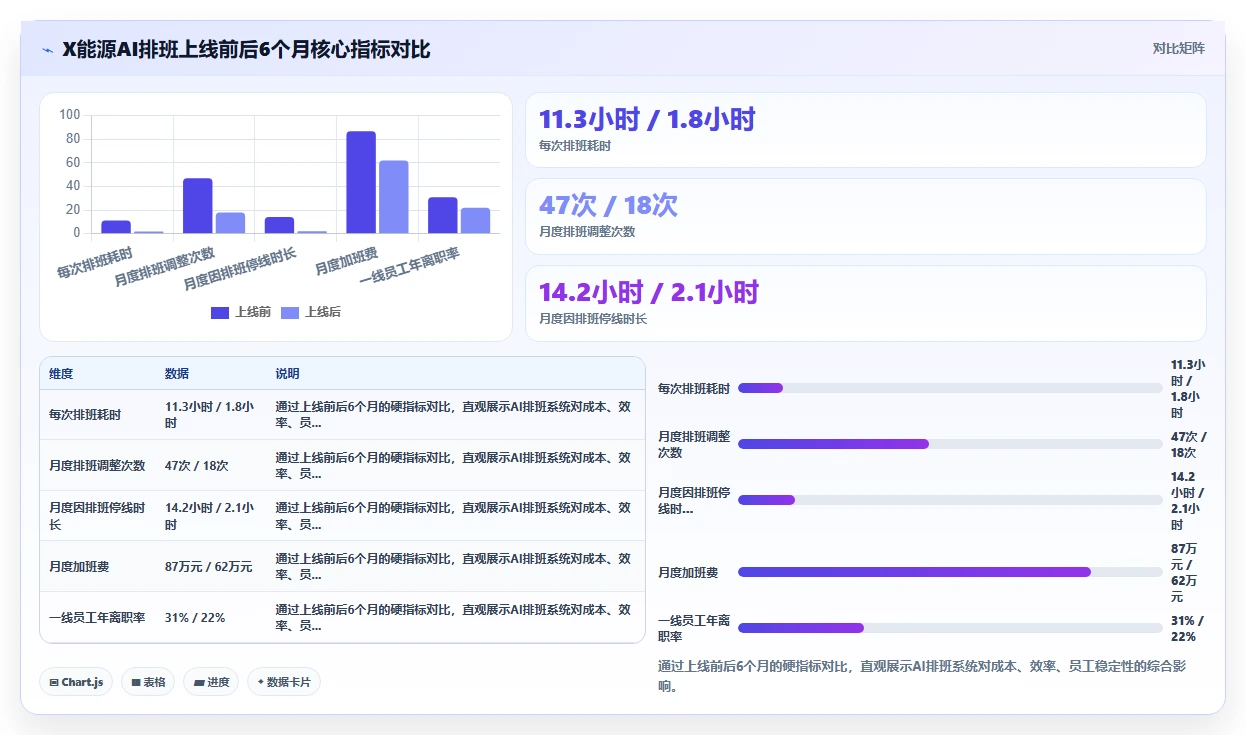Click the 月度加班费 上线前 chart bar
The height and width of the screenshot is (735, 1246).
(x=361, y=182)
